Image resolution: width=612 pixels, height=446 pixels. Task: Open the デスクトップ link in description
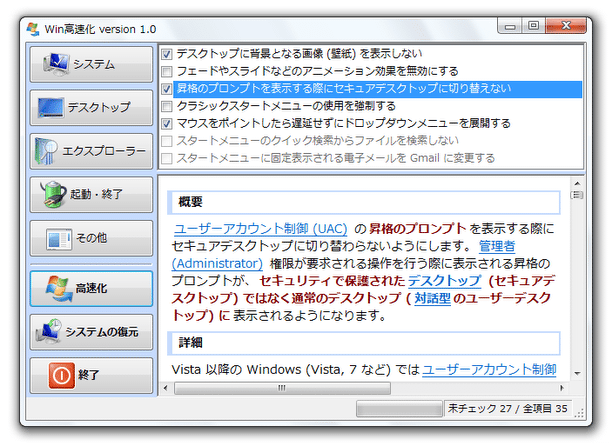click(444, 281)
